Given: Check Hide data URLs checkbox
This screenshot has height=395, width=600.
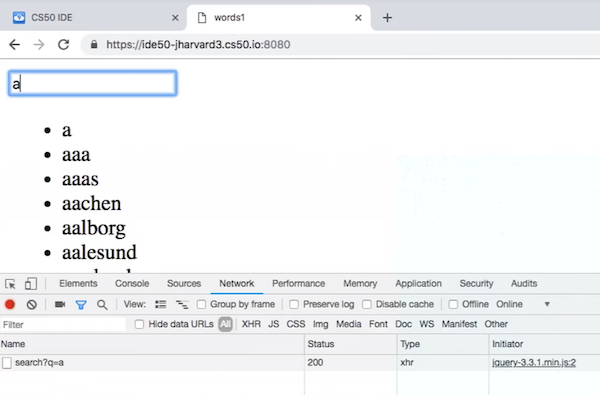Looking at the screenshot, I should (x=139, y=325).
